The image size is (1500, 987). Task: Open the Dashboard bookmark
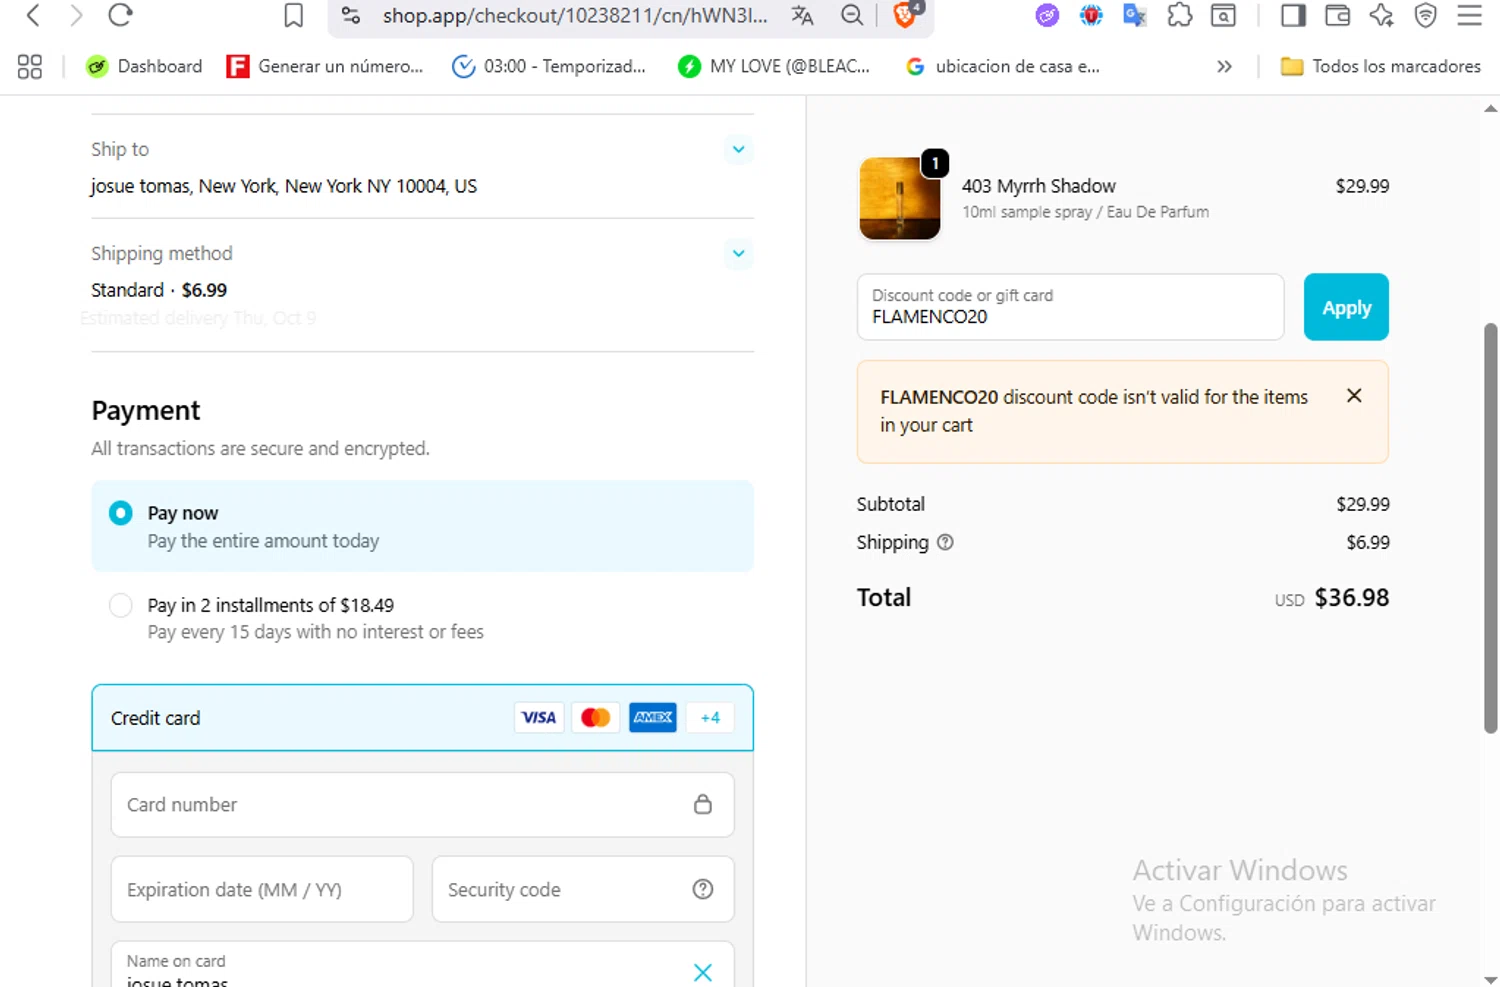(x=143, y=66)
